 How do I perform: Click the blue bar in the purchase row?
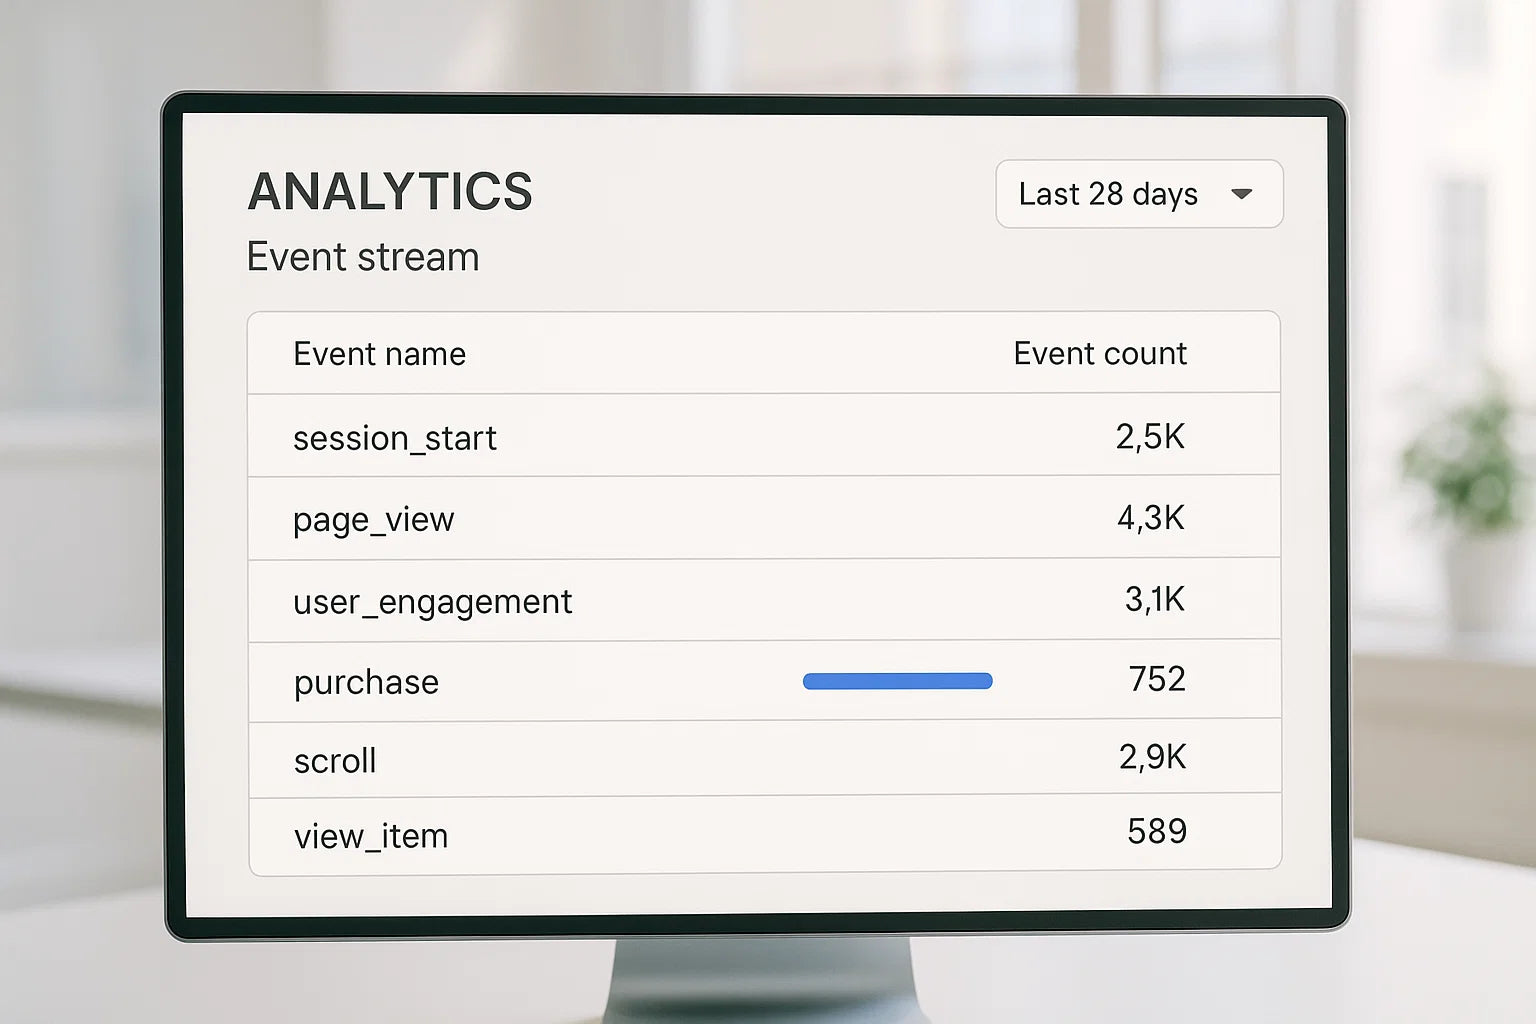tap(897, 681)
